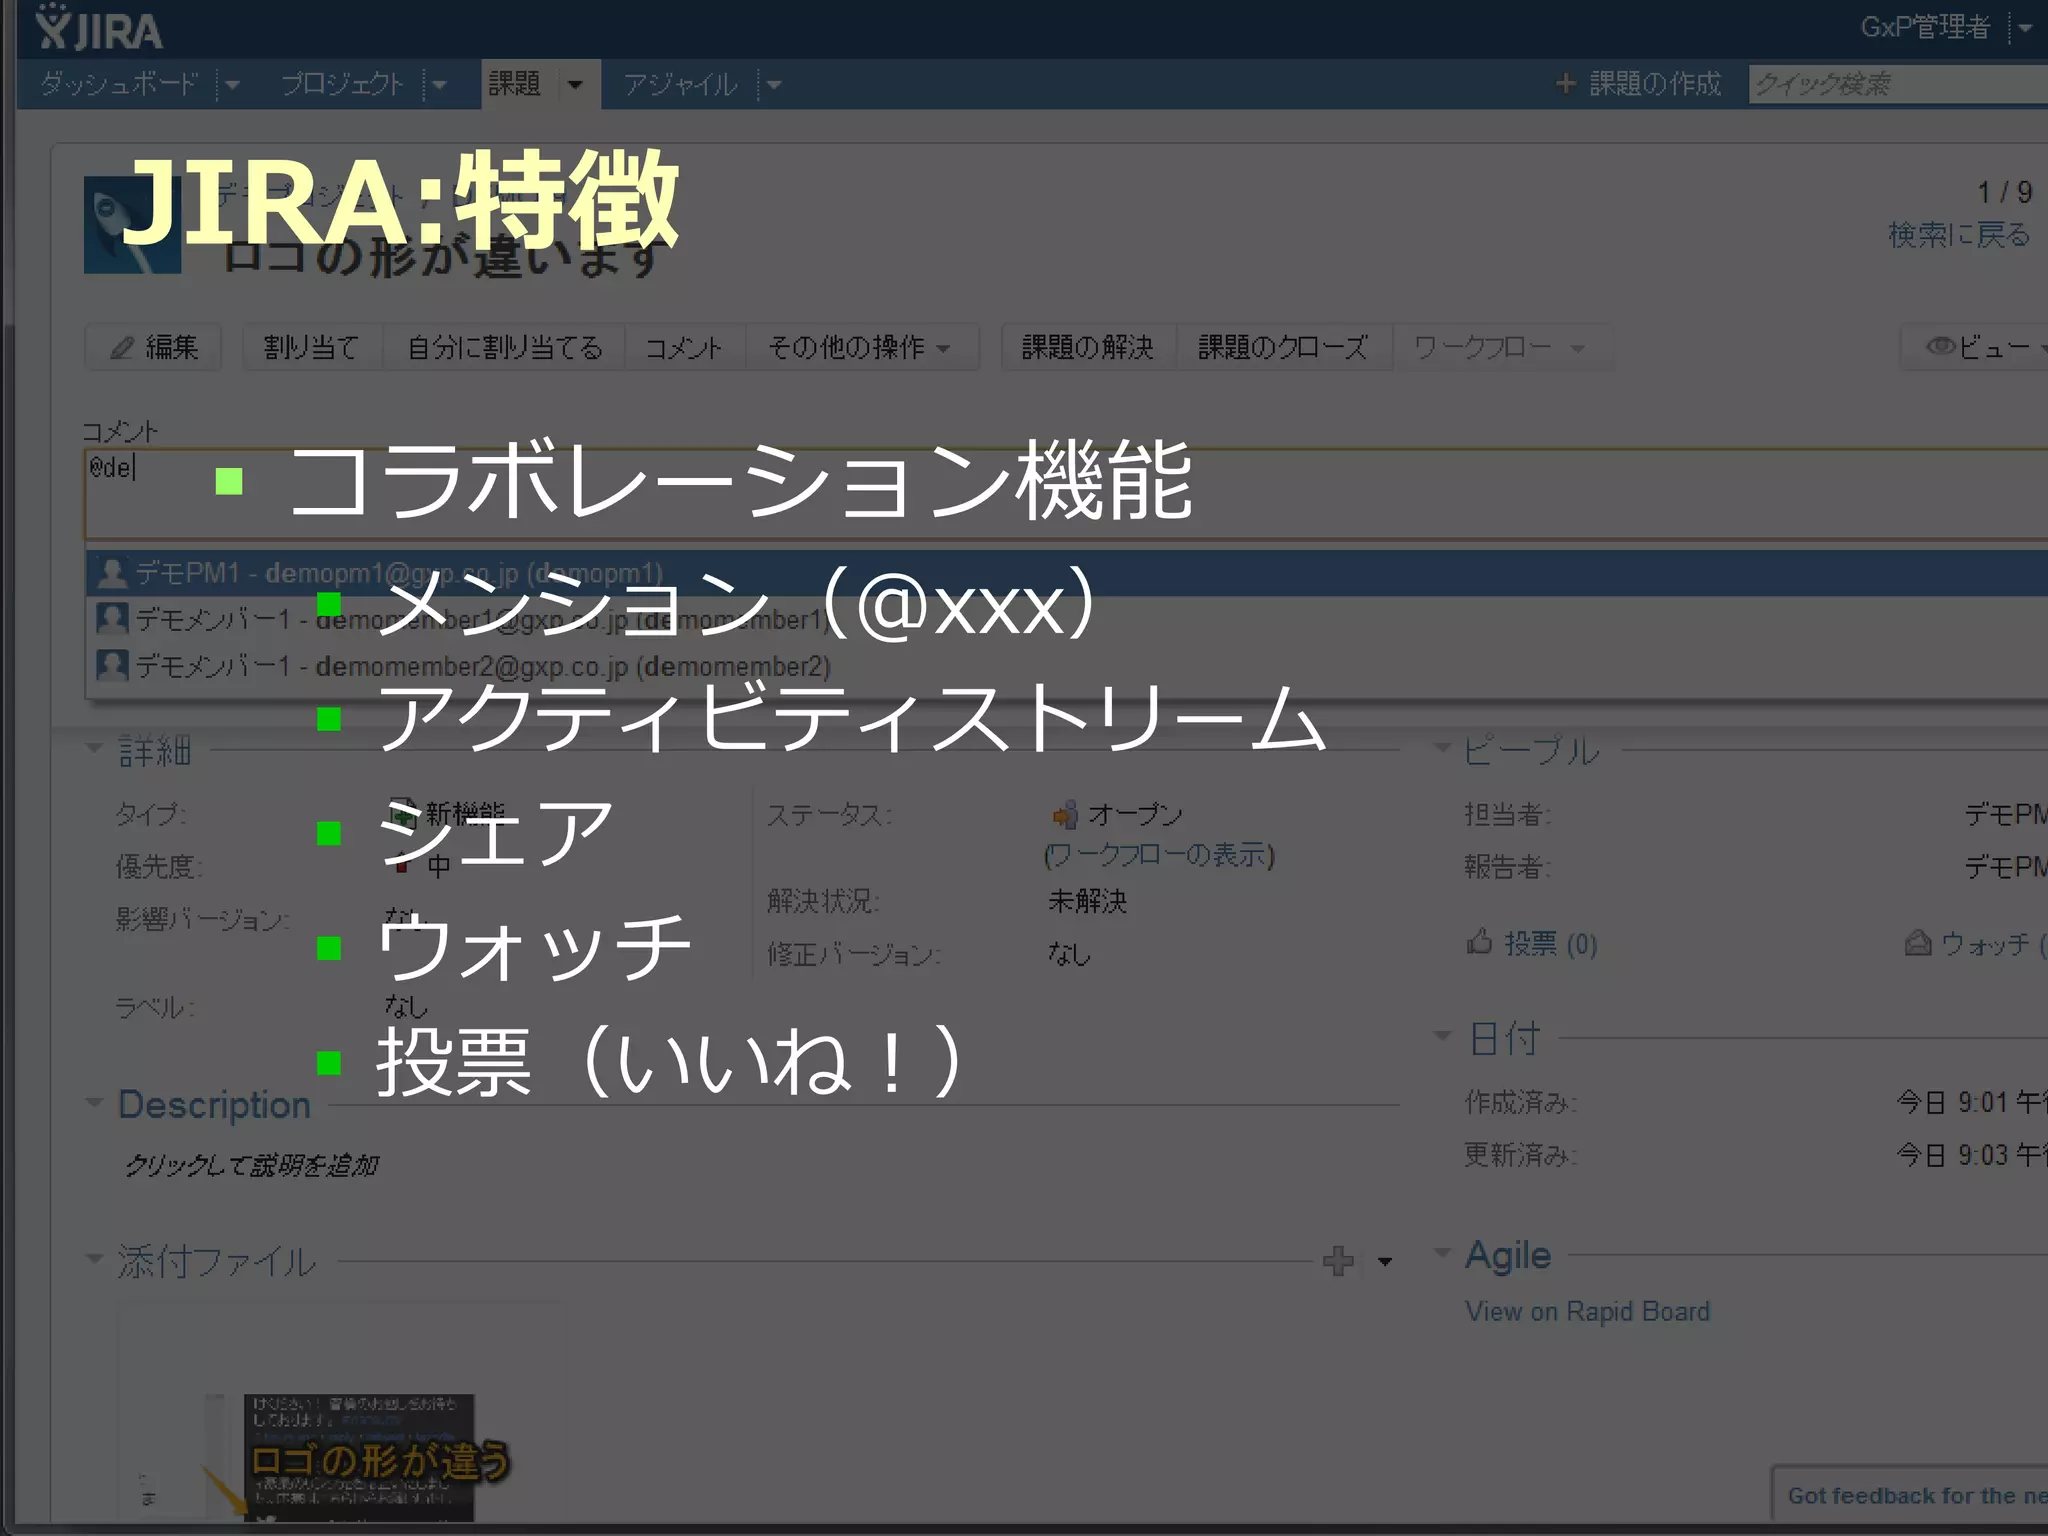
Task: Expand the プロジェクト dropdown arrow
Action: [439, 85]
